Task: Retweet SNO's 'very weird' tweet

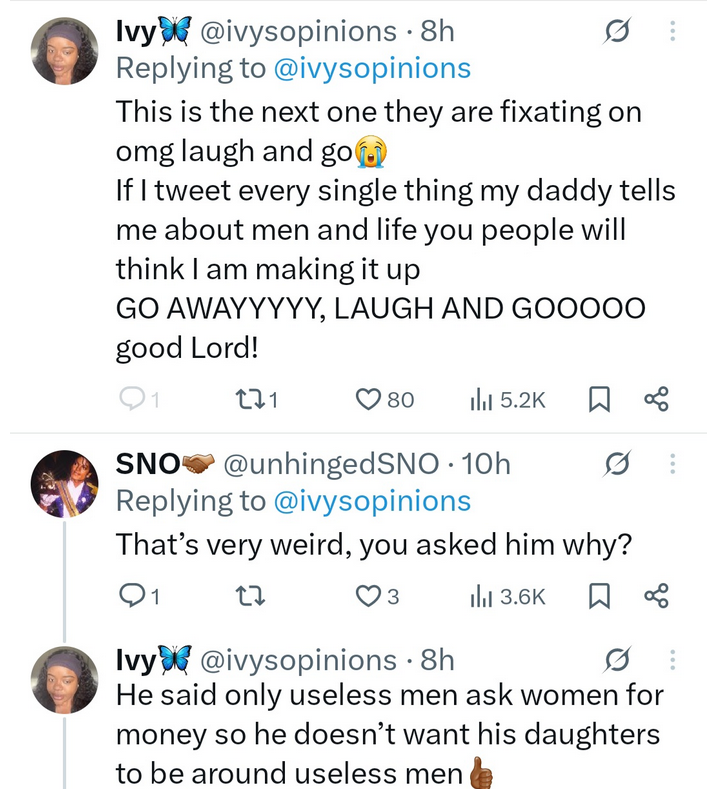Action: (244, 597)
